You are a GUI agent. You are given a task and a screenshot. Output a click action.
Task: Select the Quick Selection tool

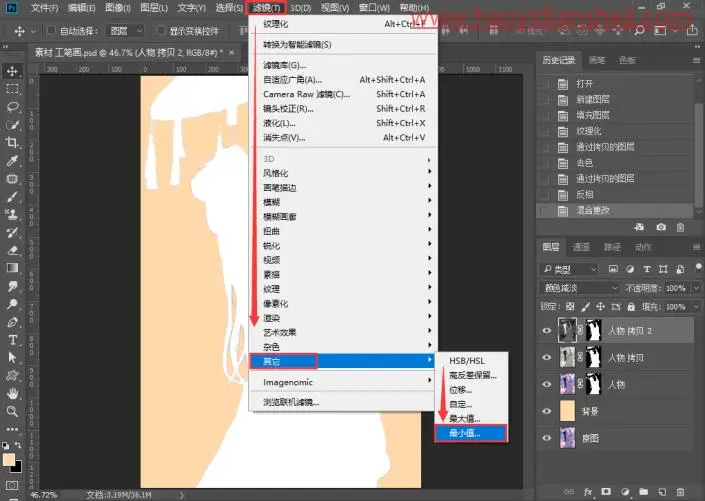(x=12, y=125)
